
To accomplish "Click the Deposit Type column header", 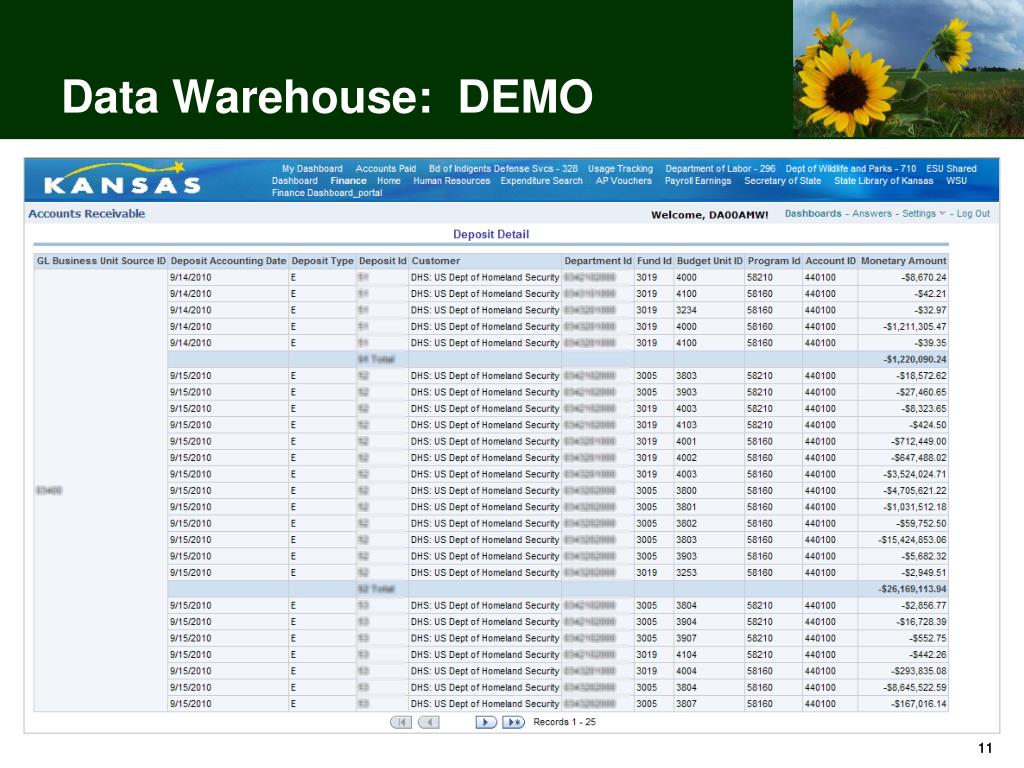I will [x=323, y=261].
